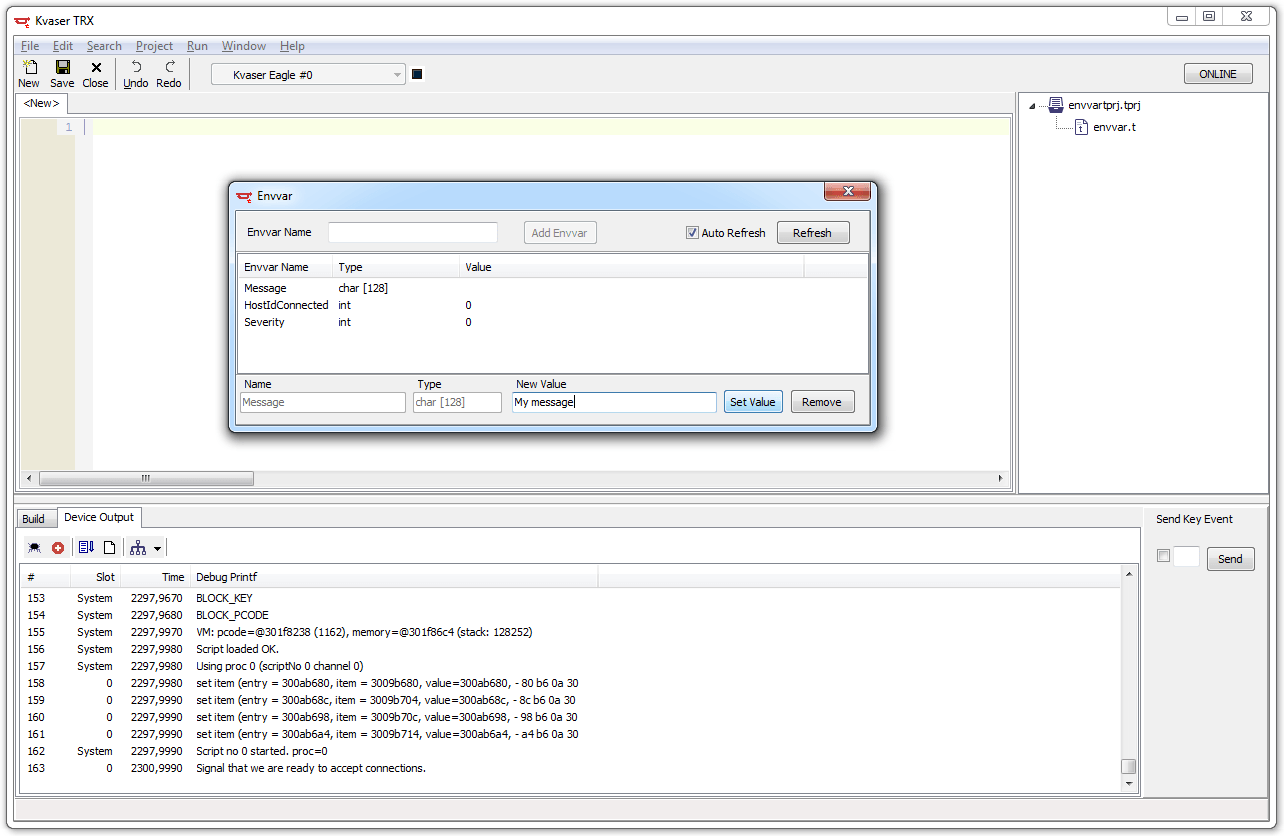Screen dimensions: 1284x836
Task: Click the blank page clear output icon
Action: (x=110, y=548)
